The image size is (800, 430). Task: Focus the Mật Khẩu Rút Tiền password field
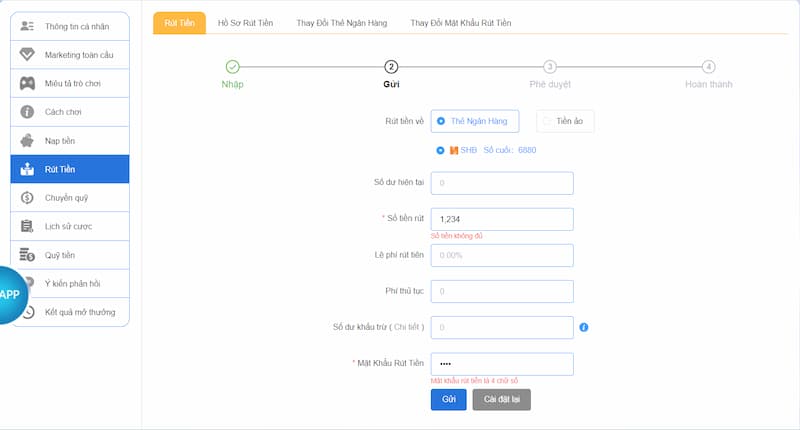502,364
